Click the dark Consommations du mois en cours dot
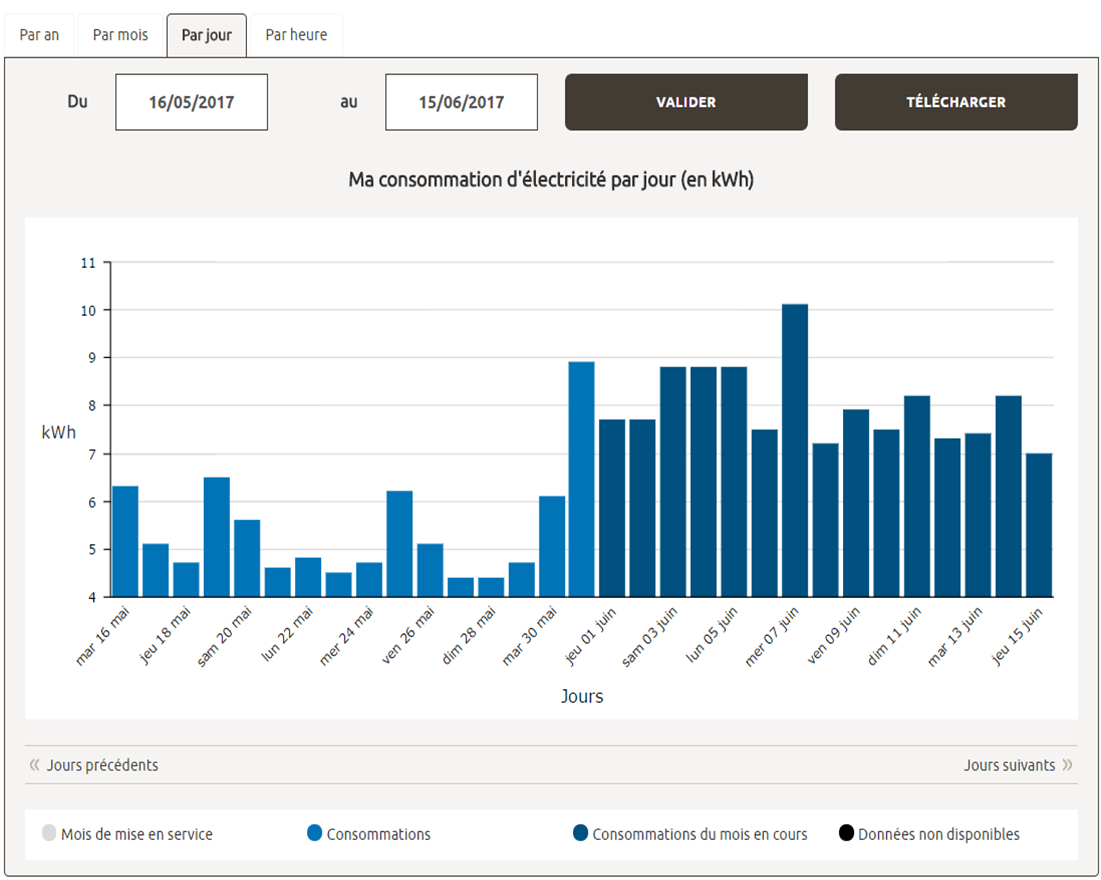The width and height of the screenshot is (1101, 880). 582,833
